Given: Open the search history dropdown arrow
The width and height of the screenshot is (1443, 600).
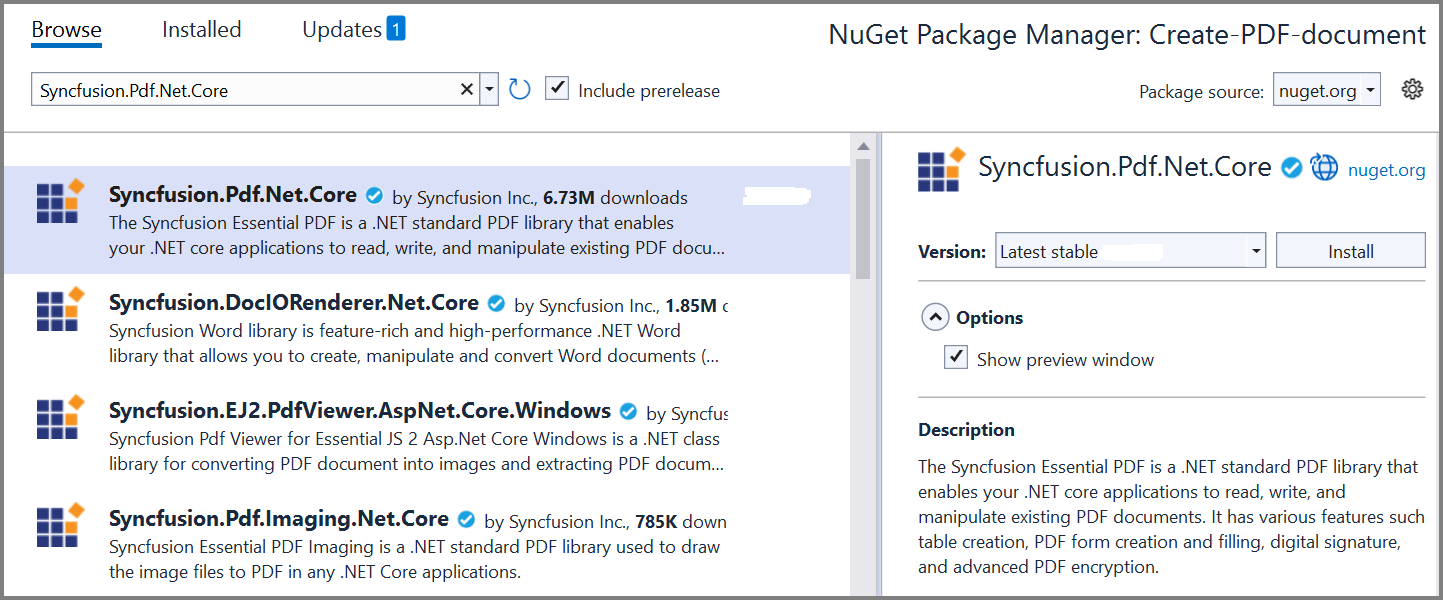Looking at the screenshot, I should (489, 90).
